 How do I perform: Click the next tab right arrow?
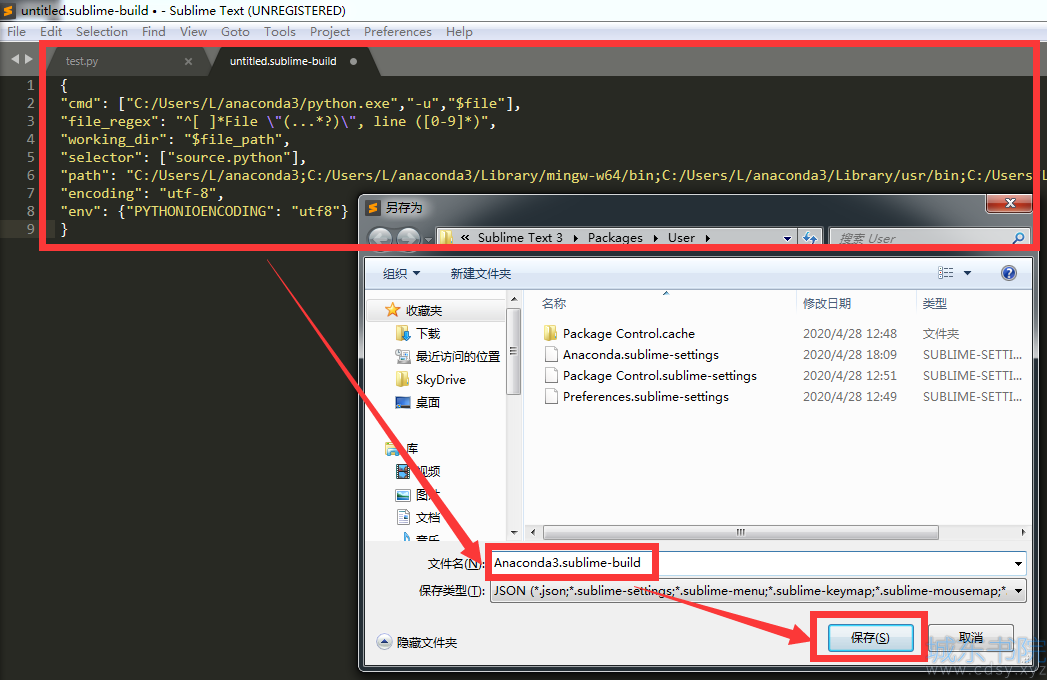[x=28, y=59]
